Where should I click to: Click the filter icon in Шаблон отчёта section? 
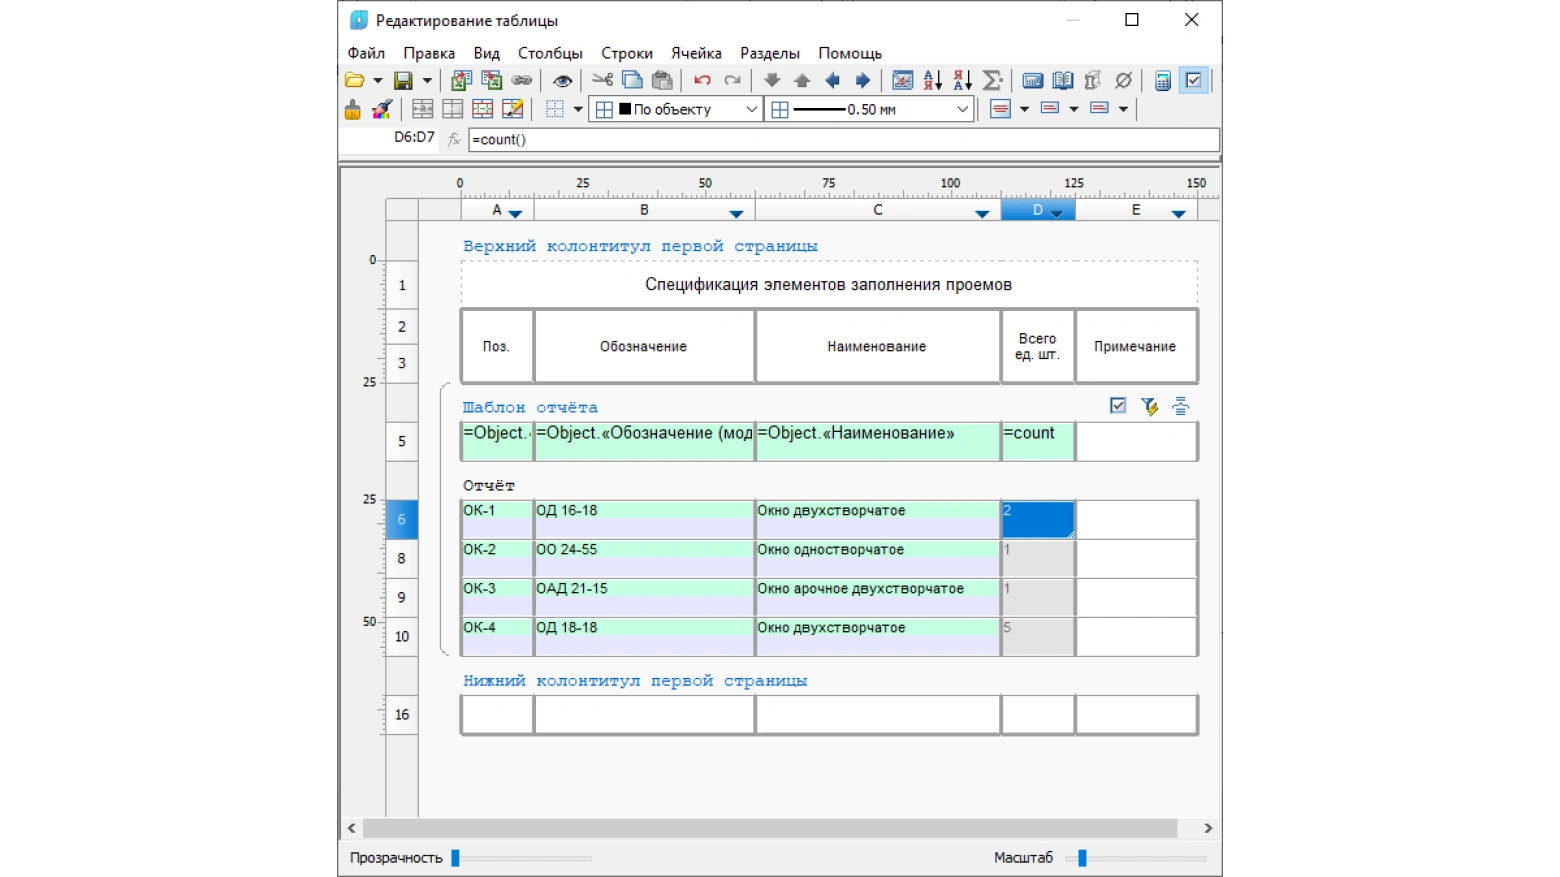pos(1149,405)
